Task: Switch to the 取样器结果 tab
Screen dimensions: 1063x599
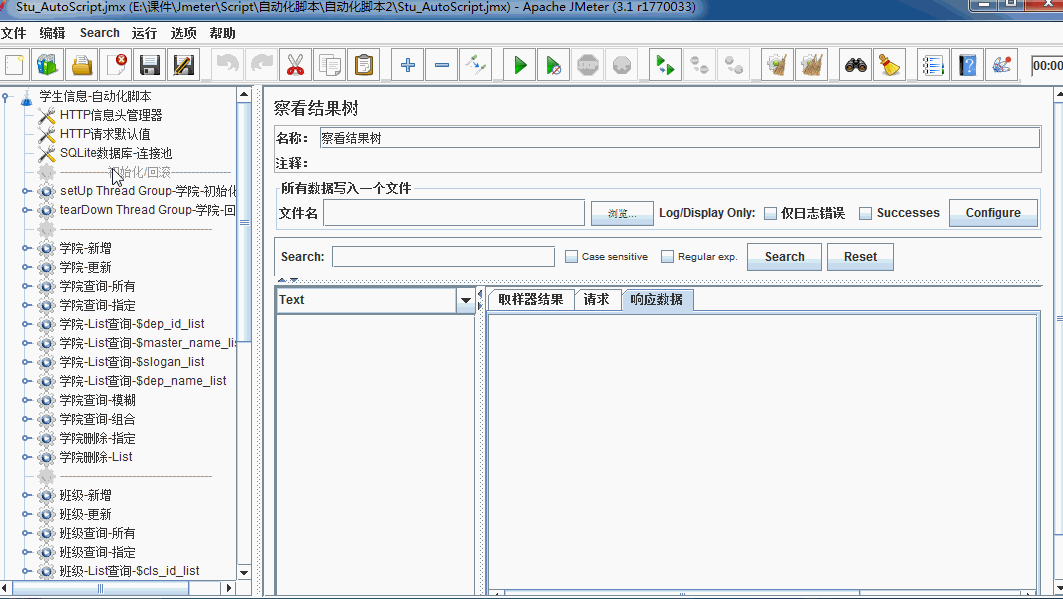Action: (x=531, y=300)
